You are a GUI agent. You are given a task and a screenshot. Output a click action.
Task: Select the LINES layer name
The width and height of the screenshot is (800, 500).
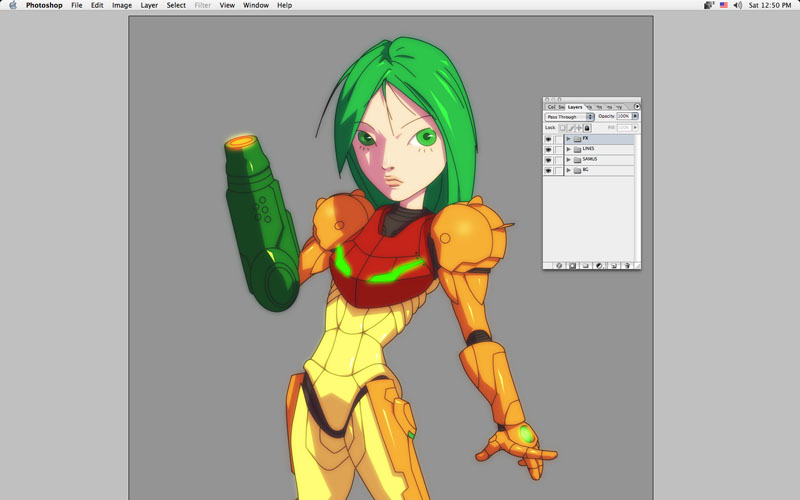pyautogui.click(x=588, y=148)
